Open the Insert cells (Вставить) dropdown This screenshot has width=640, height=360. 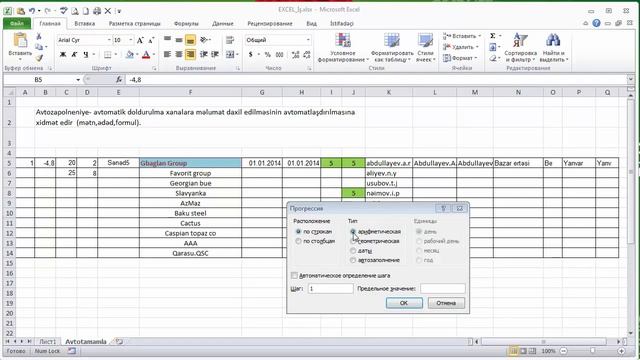(462, 36)
